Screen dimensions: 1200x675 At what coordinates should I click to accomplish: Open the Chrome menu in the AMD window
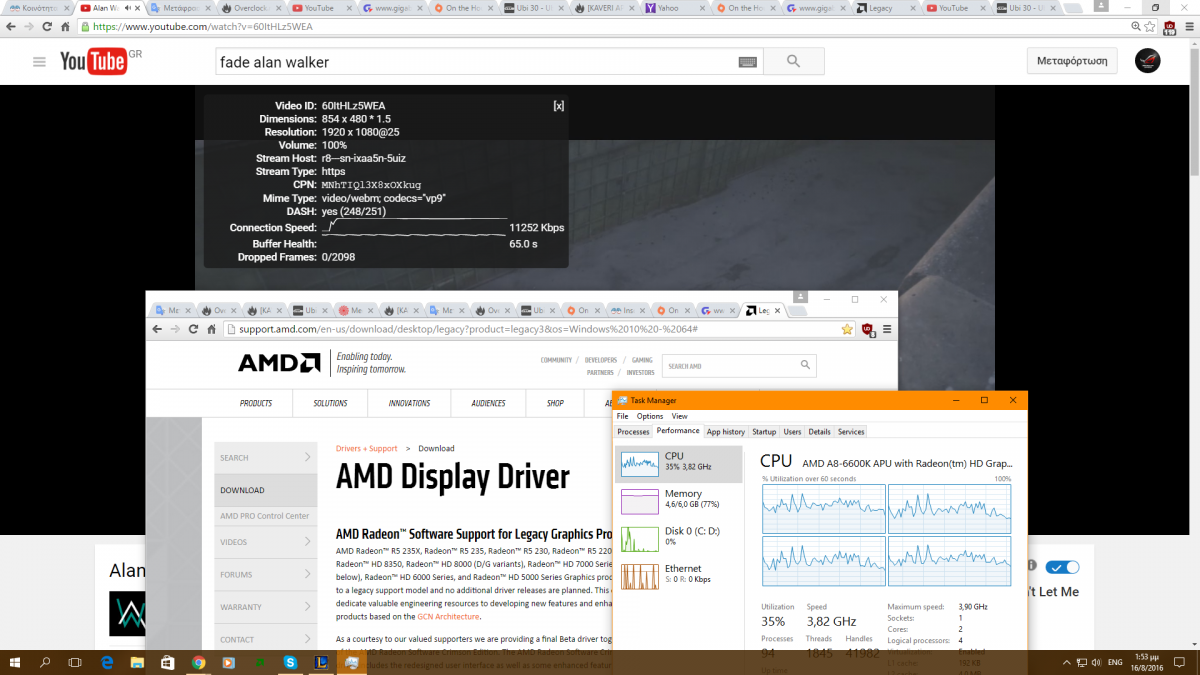click(886, 329)
